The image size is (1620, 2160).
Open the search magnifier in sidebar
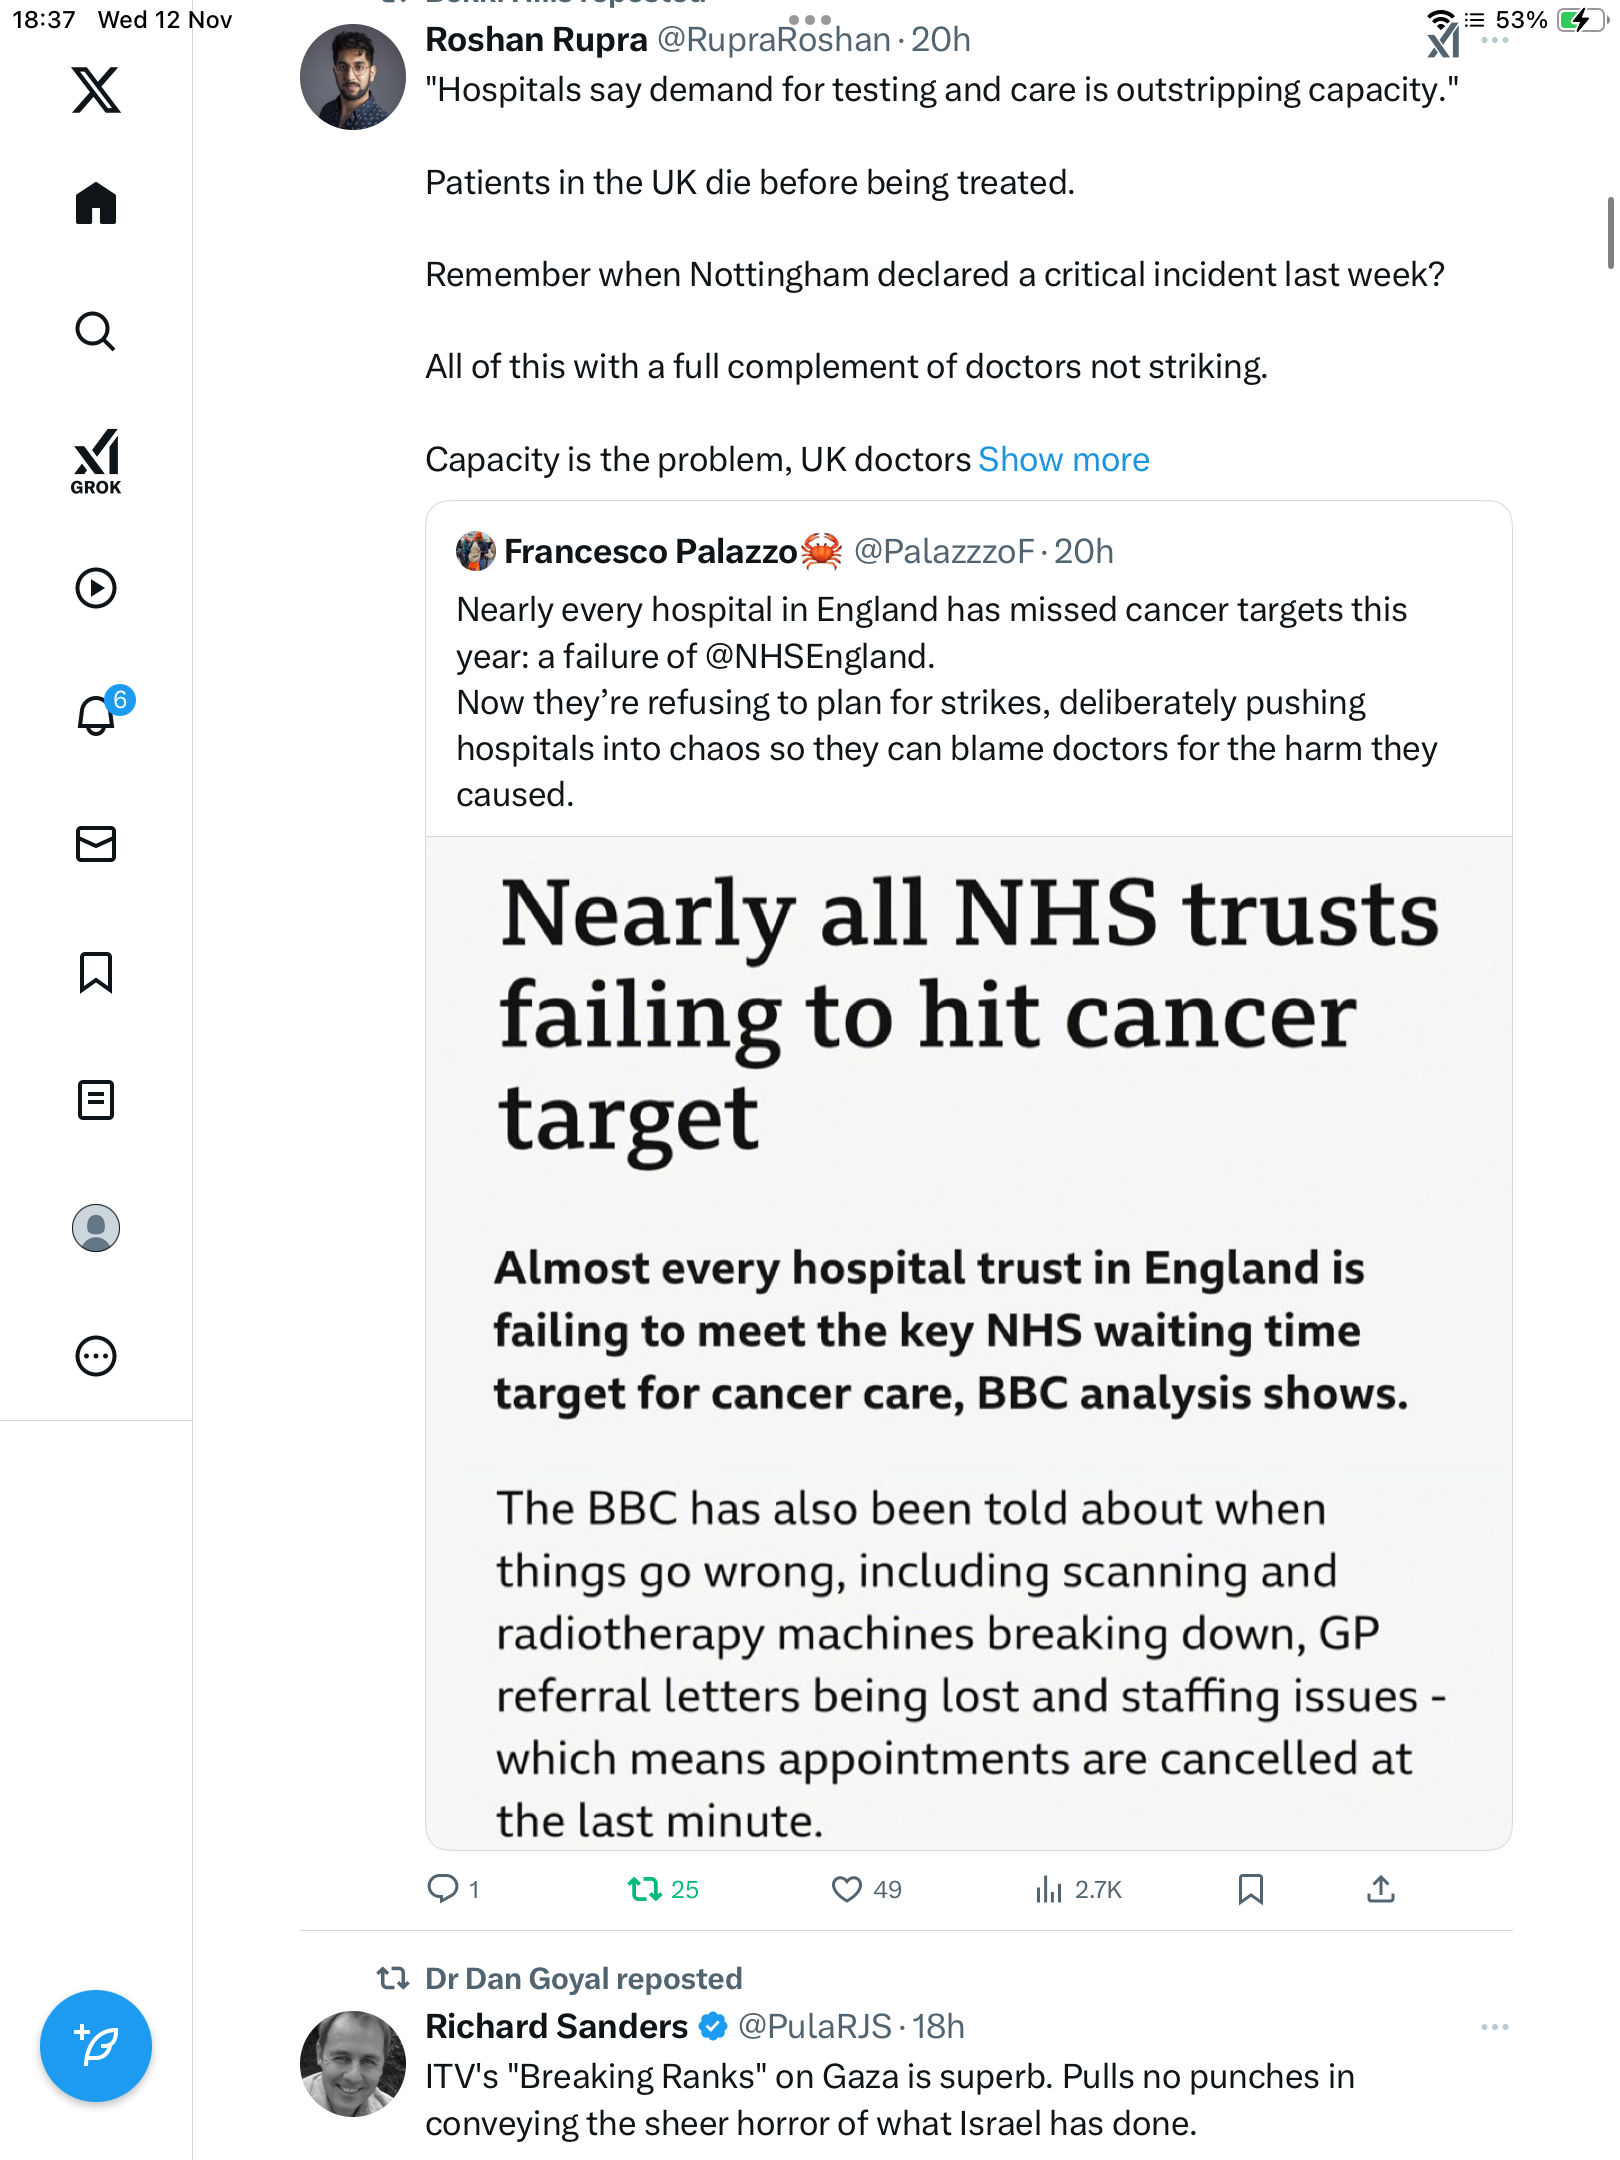point(96,331)
